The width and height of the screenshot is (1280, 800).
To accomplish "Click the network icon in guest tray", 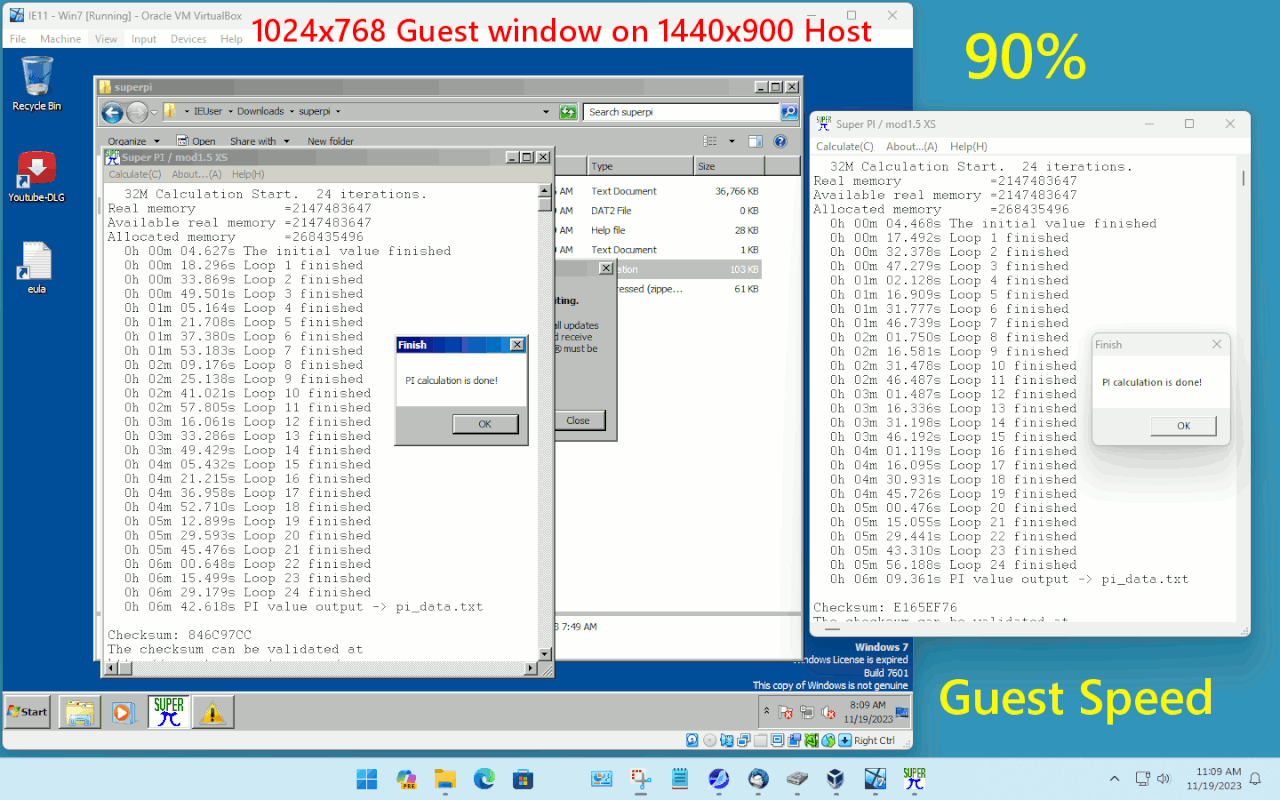I will [806, 713].
